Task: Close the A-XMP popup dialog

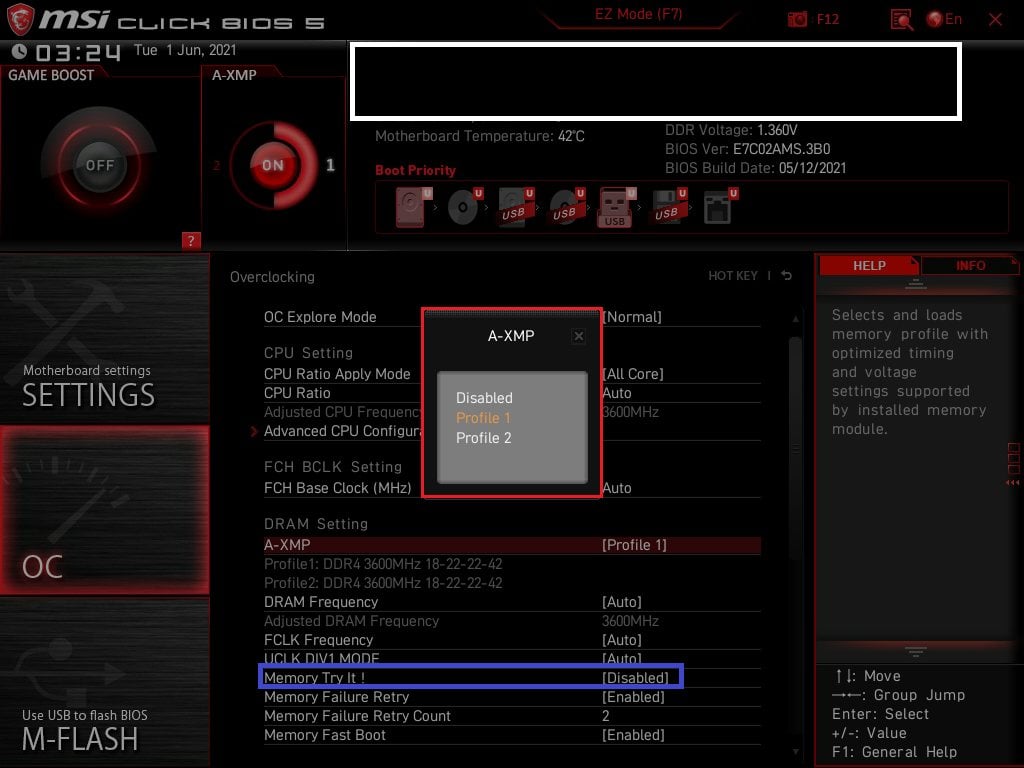Action: [578, 336]
